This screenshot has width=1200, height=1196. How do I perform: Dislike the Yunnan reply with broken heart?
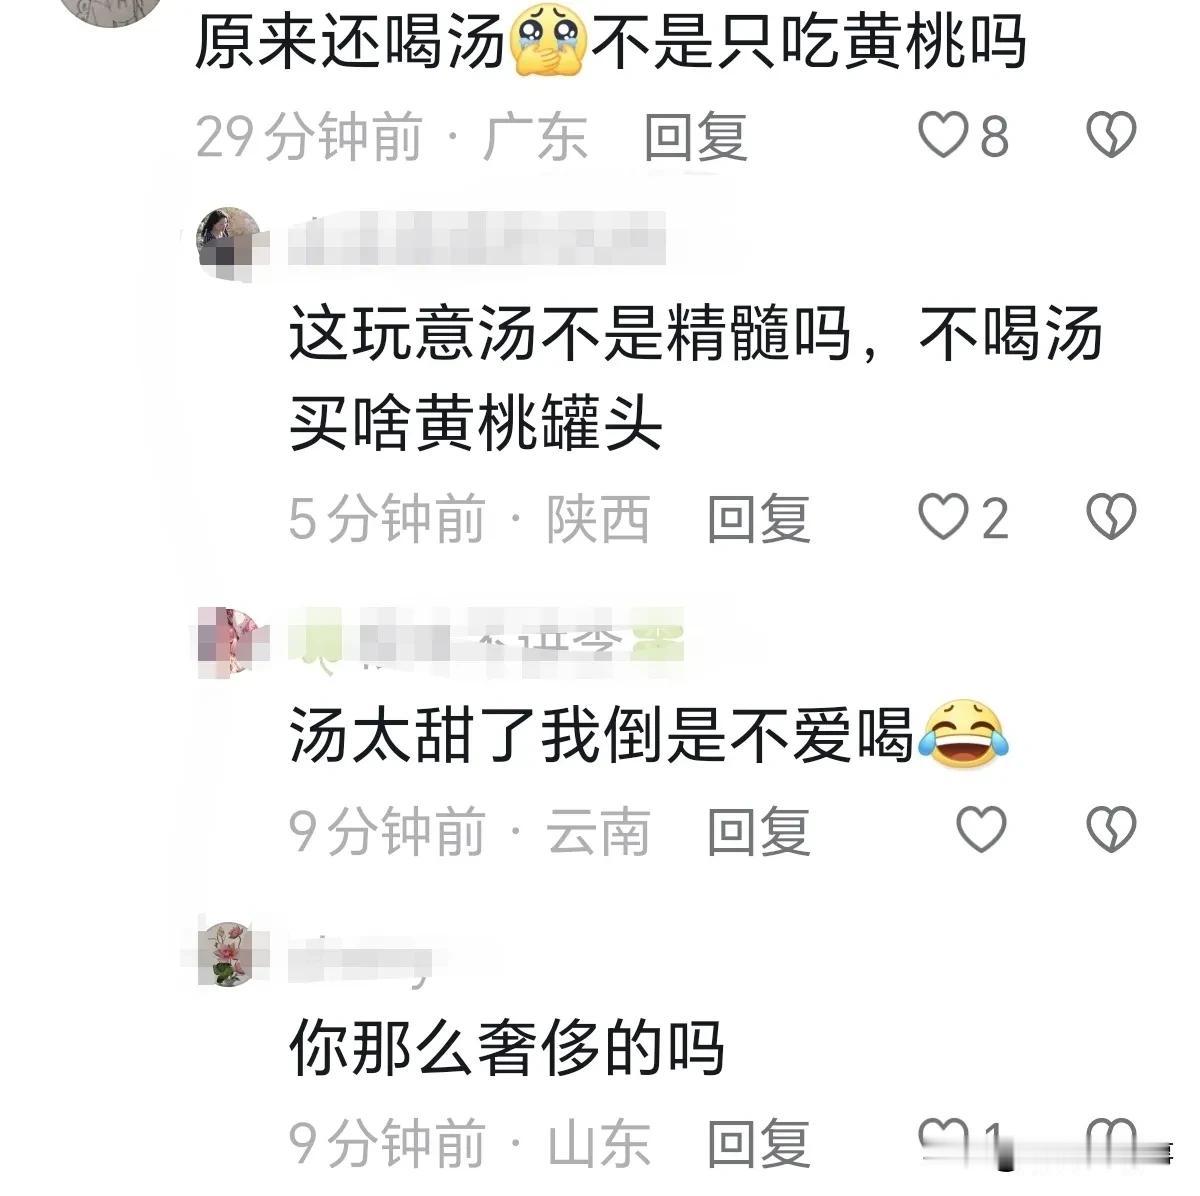click(1111, 830)
